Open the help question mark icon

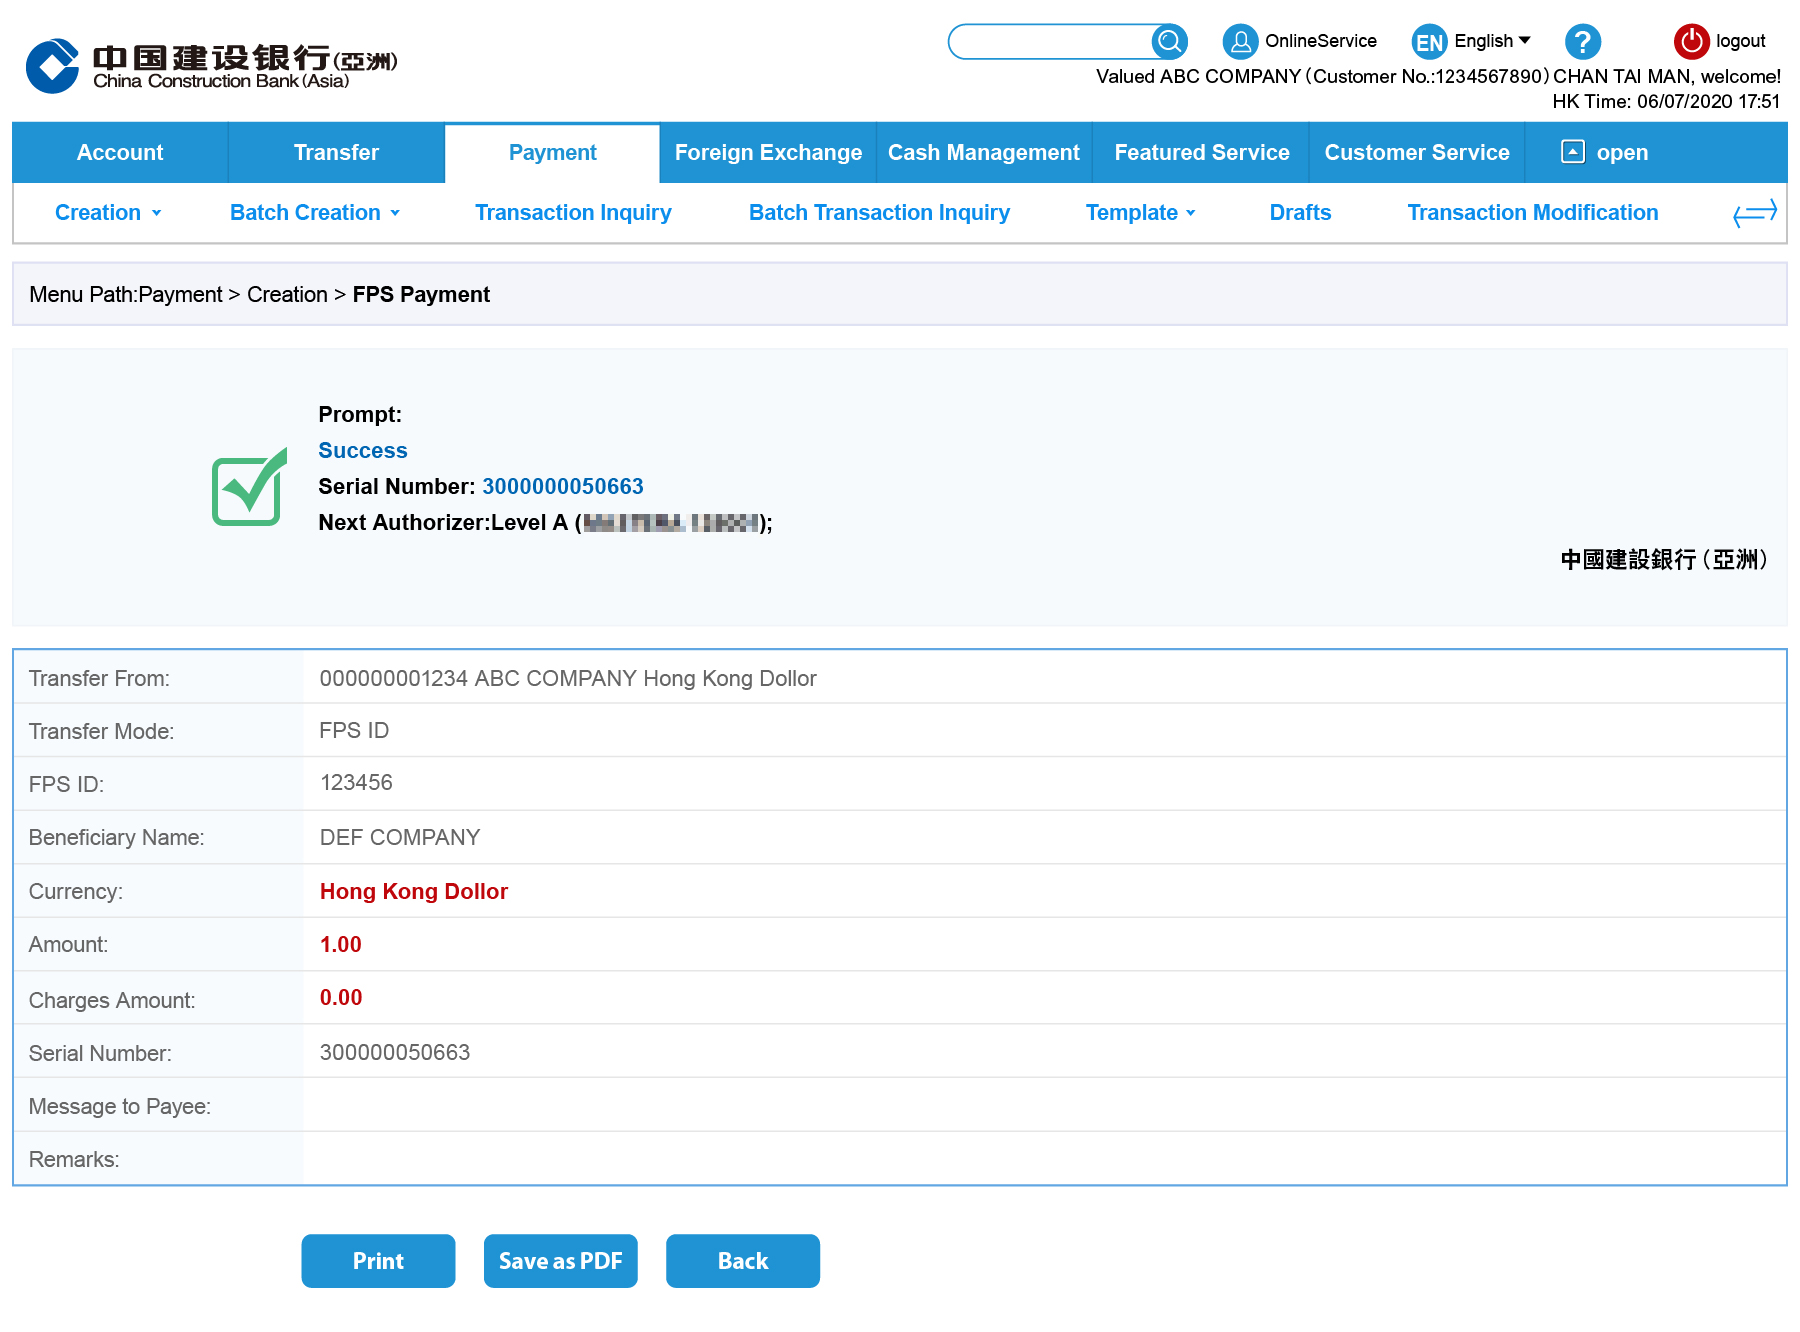[x=1583, y=41]
